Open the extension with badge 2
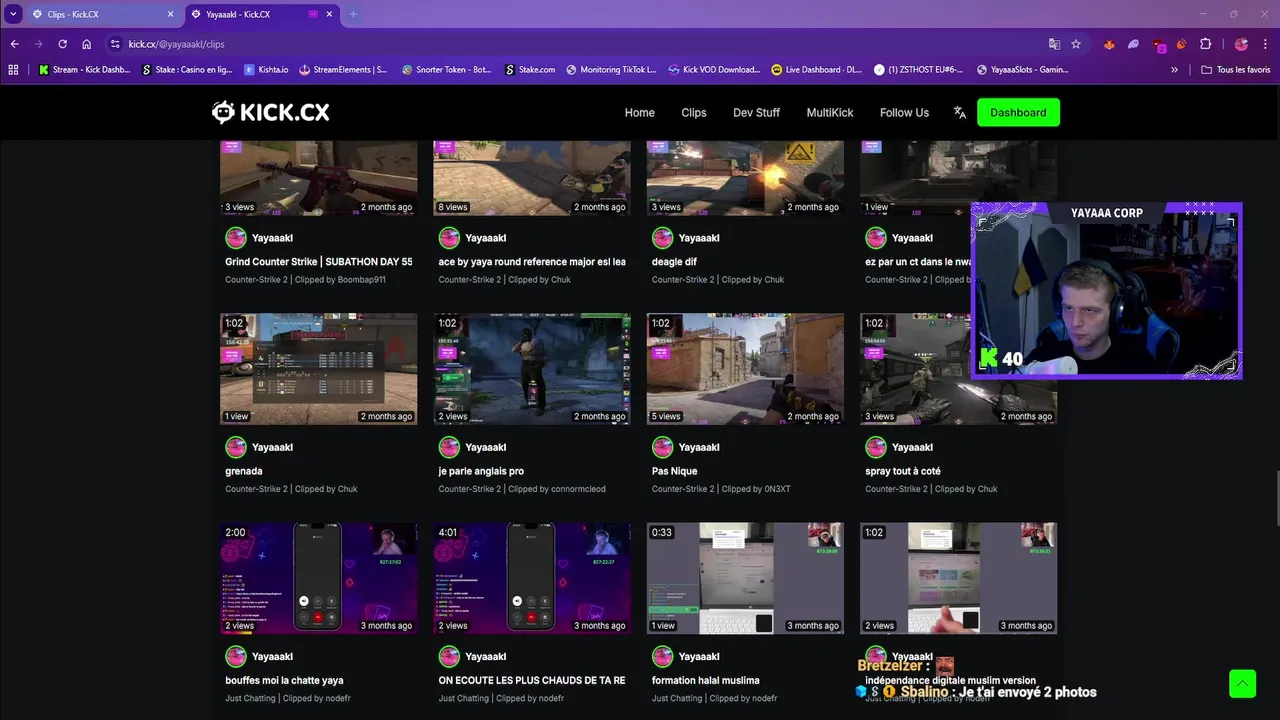Viewport: 1280px width, 720px height. pos(1158,45)
